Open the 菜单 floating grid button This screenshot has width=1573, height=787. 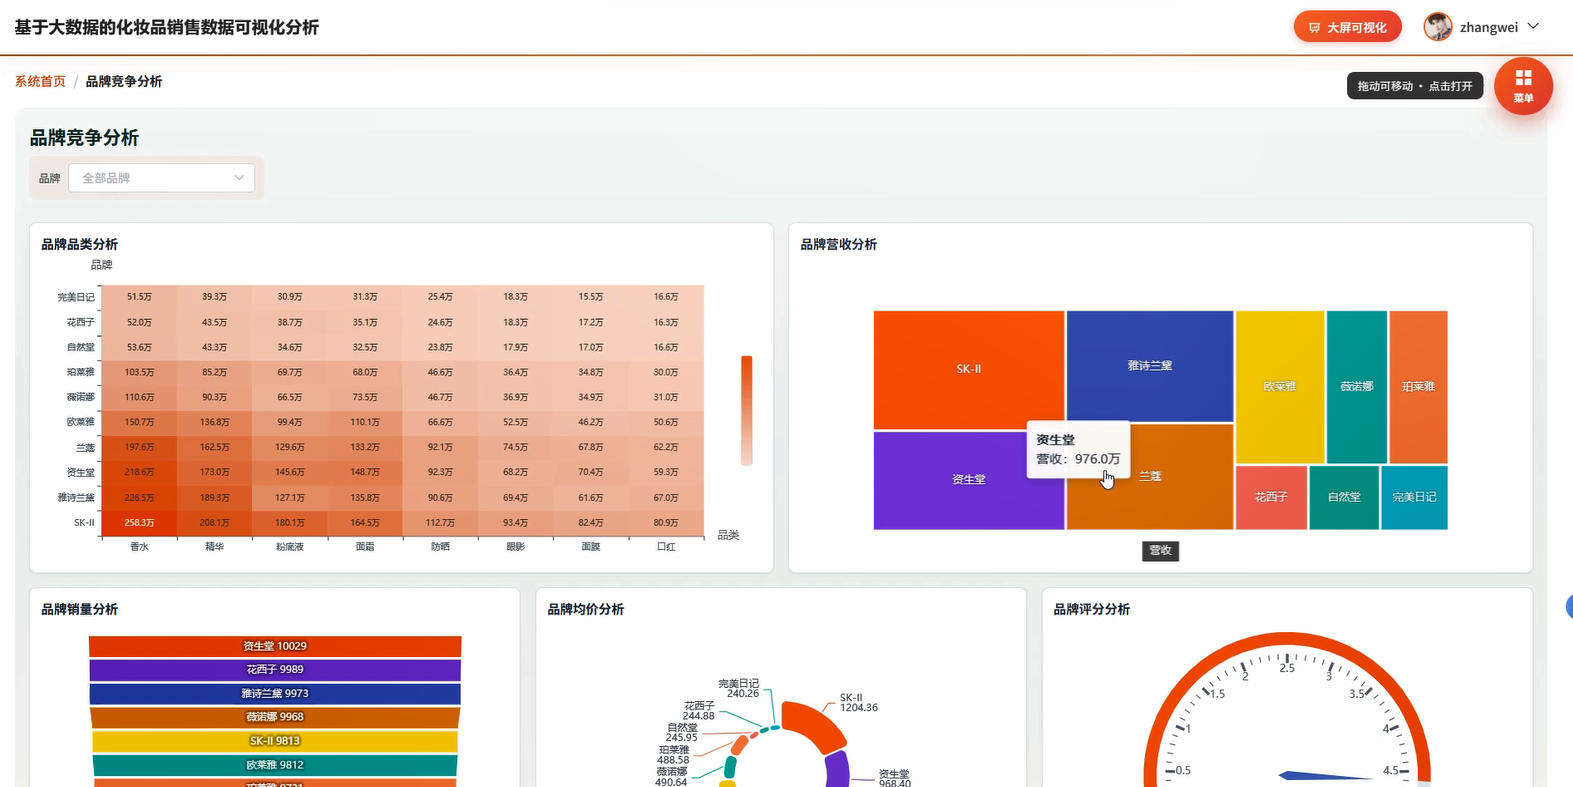point(1523,86)
